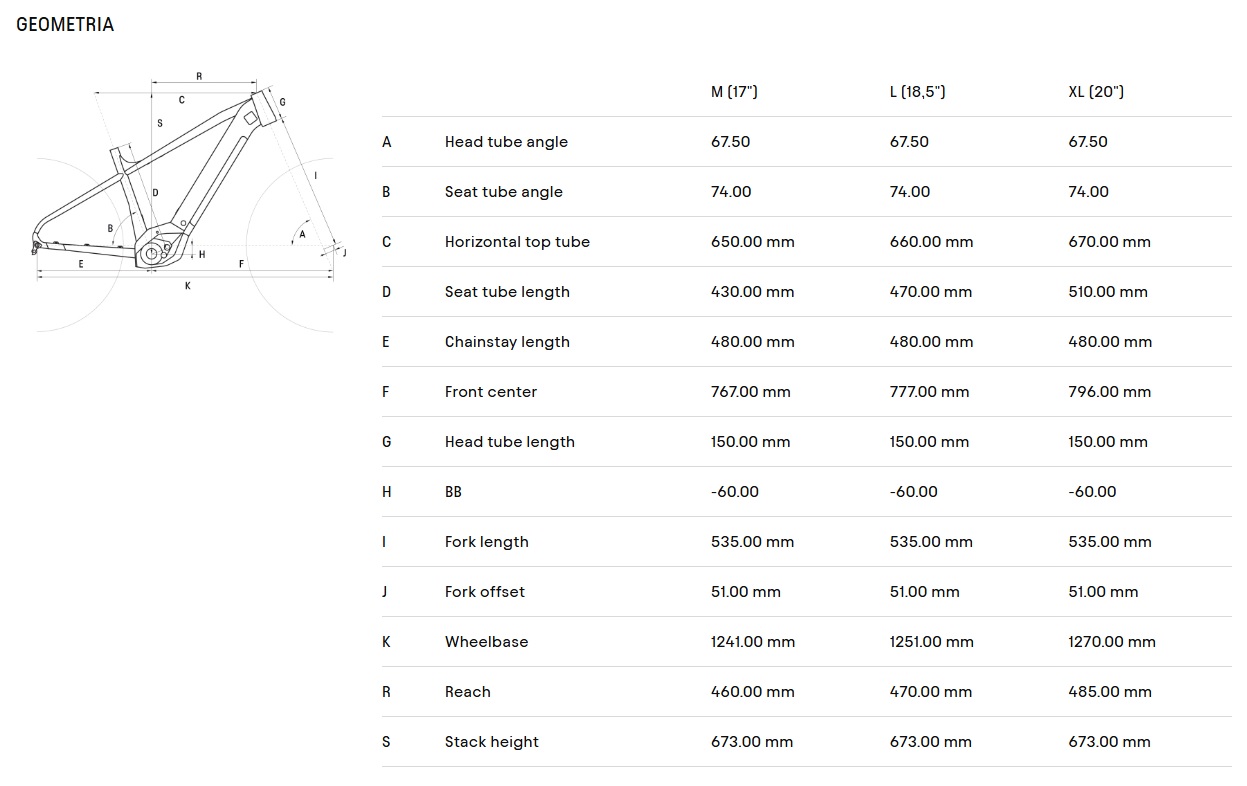Click the Fork offset row label
The width and height of the screenshot is (1247, 786).
click(485, 592)
